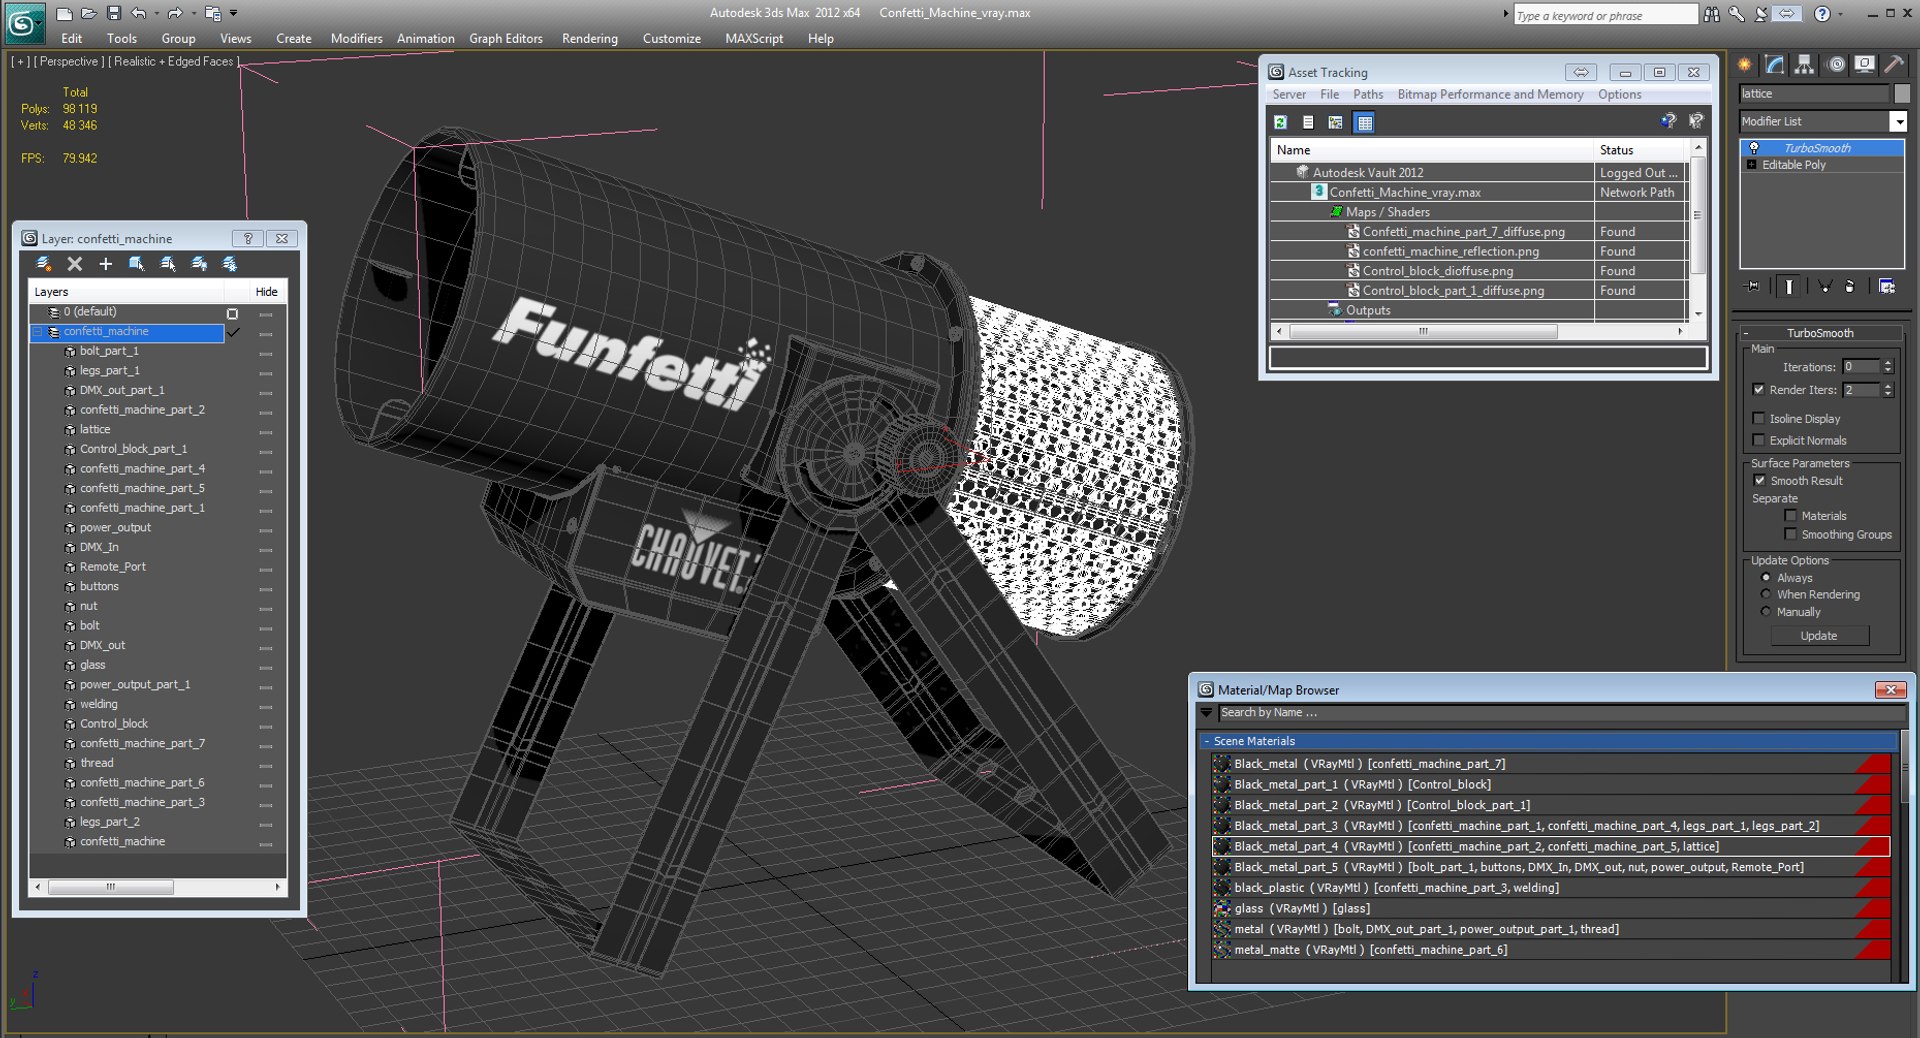This screenshot has height=1038, width=1920.
Task: Toggle the TurboSmooth modifier lightbulb
Action: coord(1754,148)
